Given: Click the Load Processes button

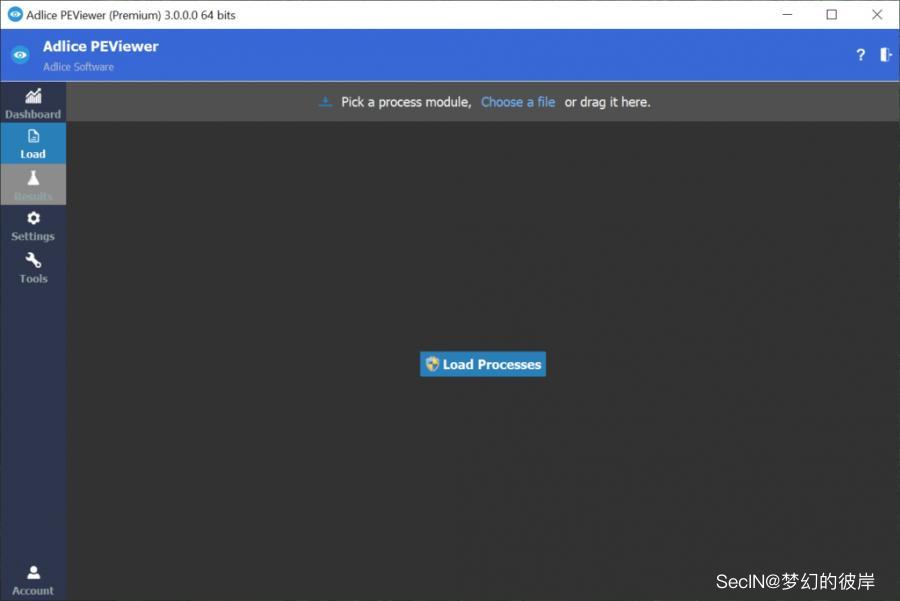Looking at the screenshot, I should [x=483, y=364].
